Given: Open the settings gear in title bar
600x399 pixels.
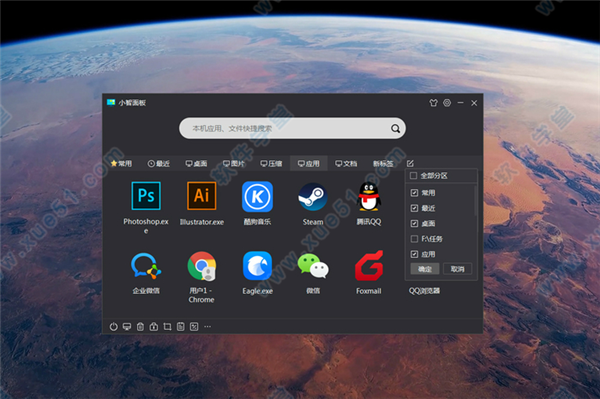Looking at the screenshot, I should click(447, 103).
